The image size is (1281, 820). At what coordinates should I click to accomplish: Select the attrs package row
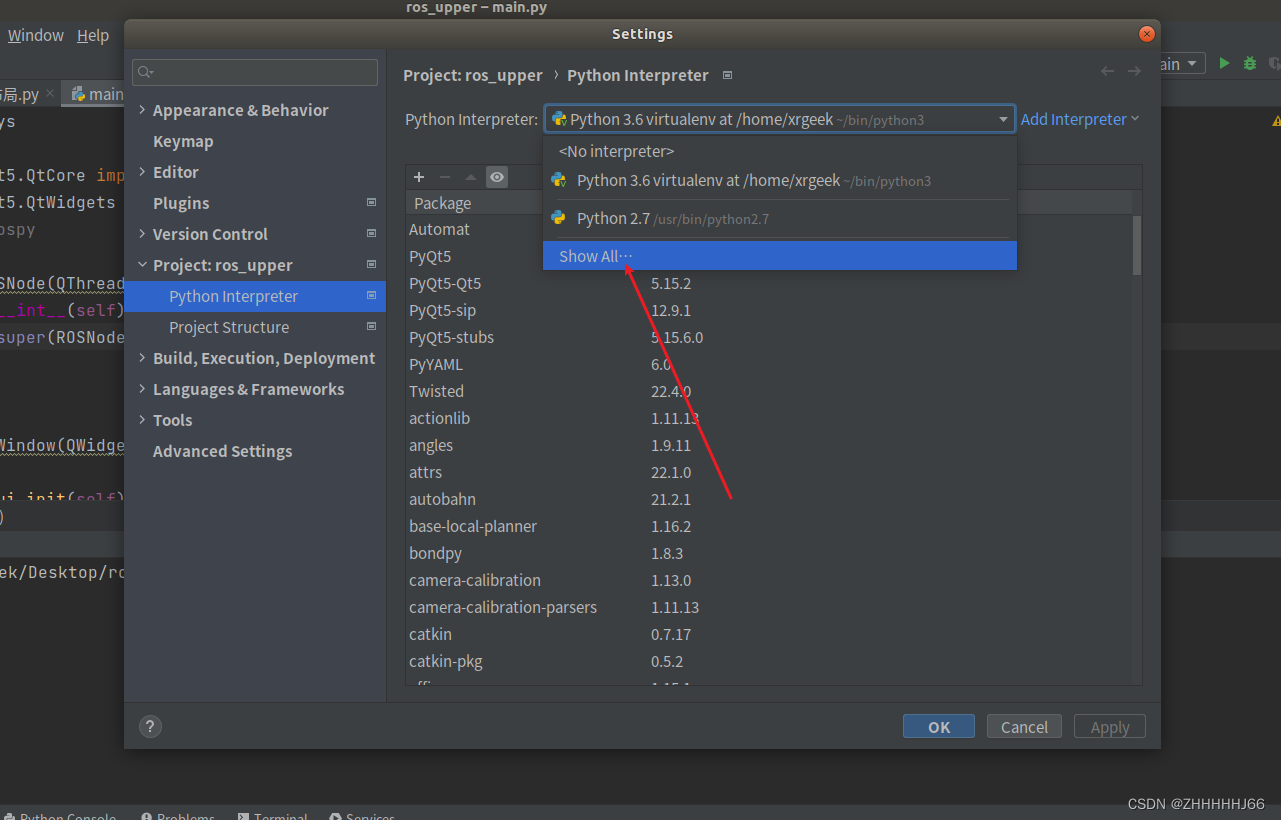tap(769, 472)
